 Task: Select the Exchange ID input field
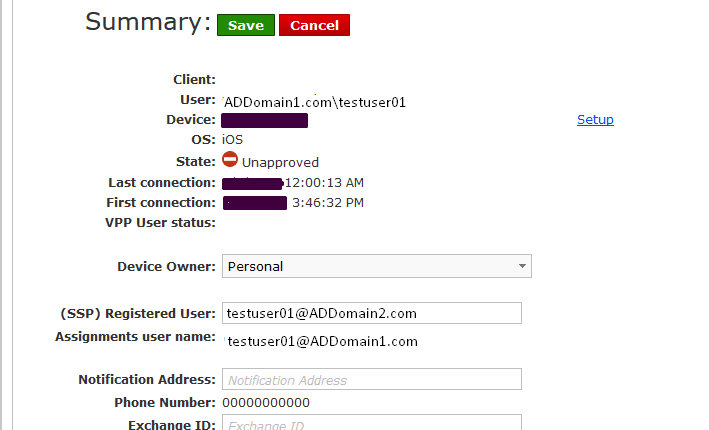[371, 423]
